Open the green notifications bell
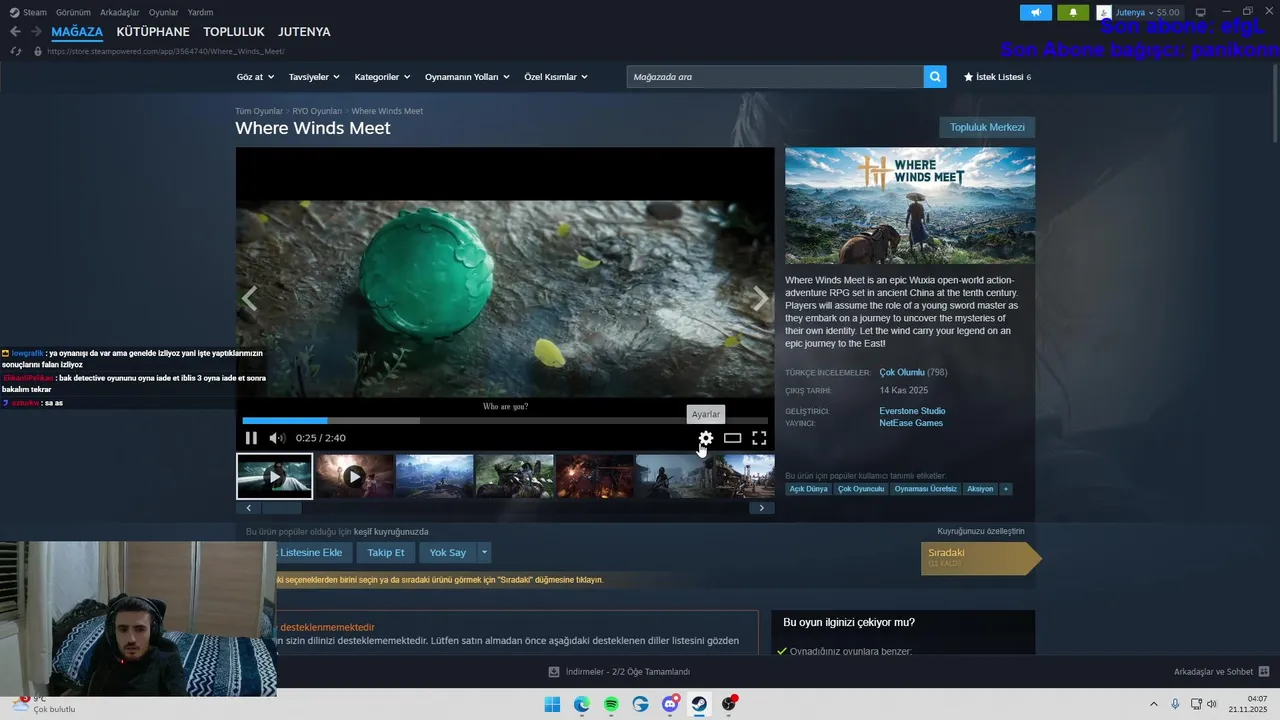Image resolution: width=1280 pixels, height=720 pixels. coord(1074,12)
